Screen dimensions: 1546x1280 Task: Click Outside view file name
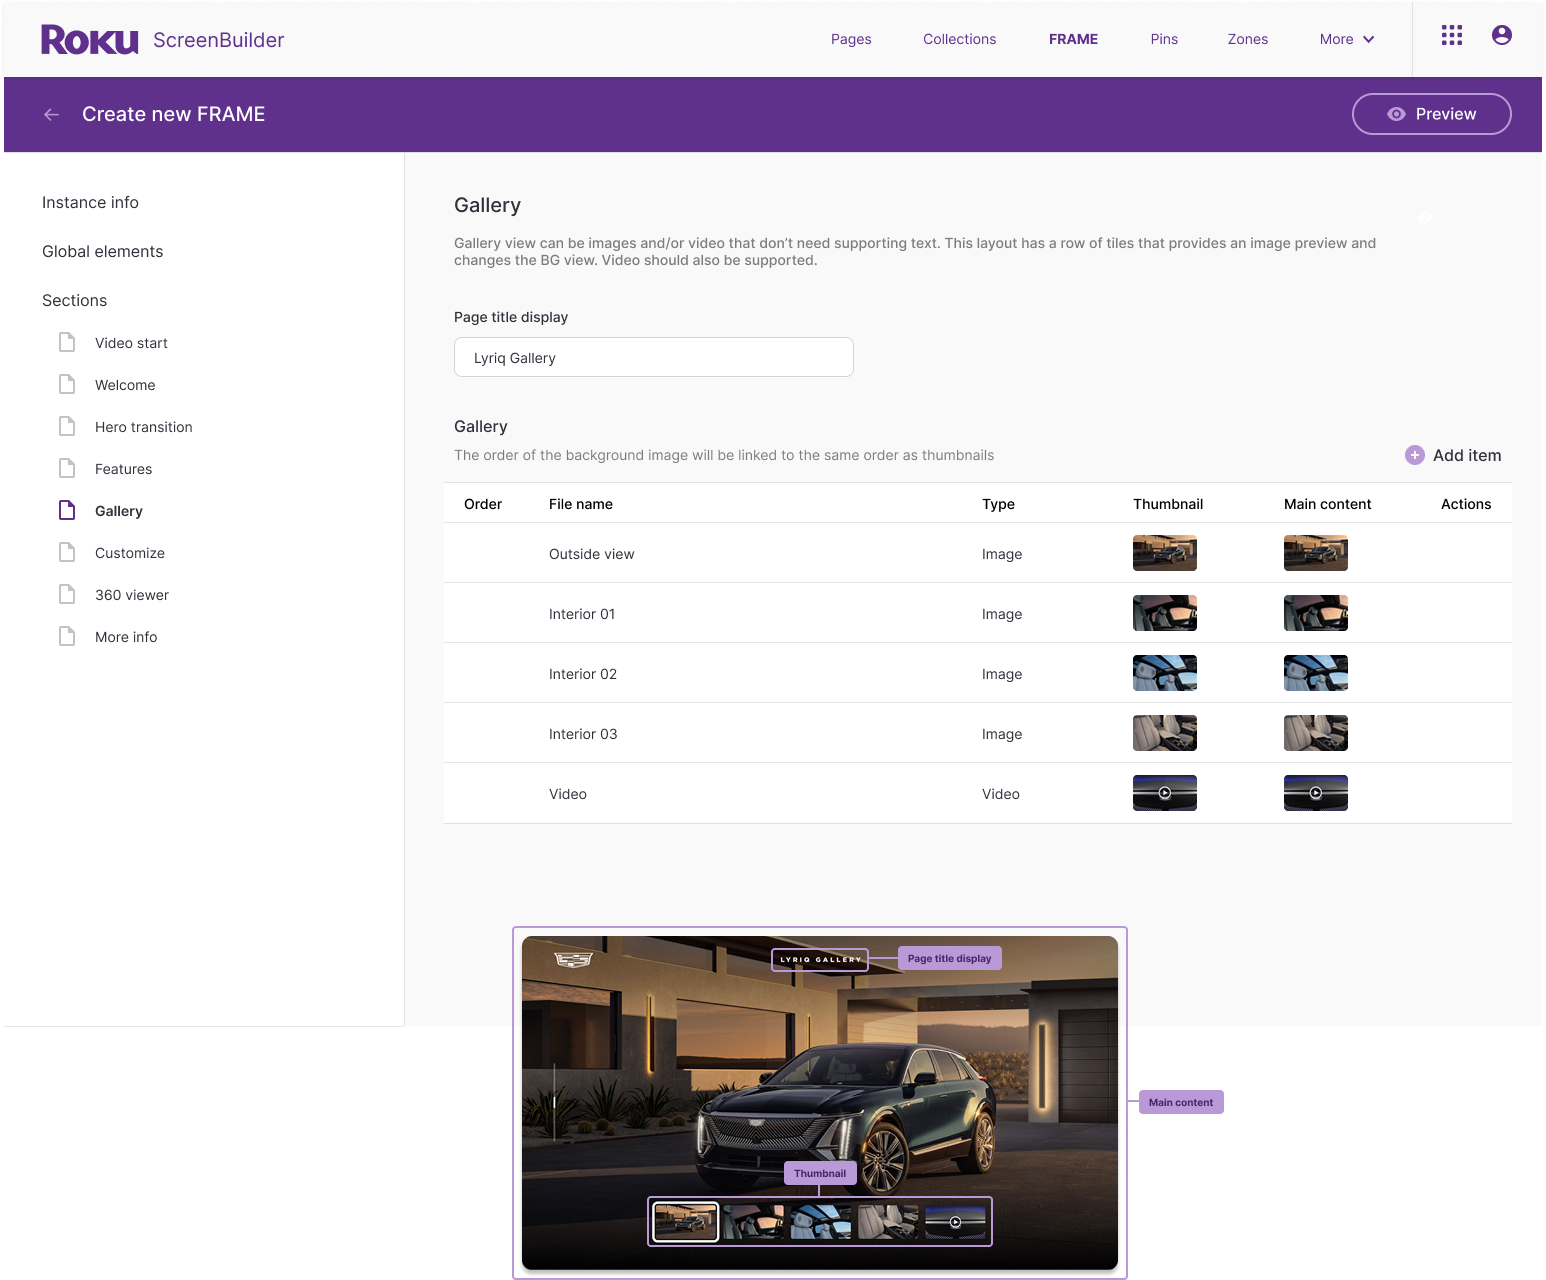(591, 554)
